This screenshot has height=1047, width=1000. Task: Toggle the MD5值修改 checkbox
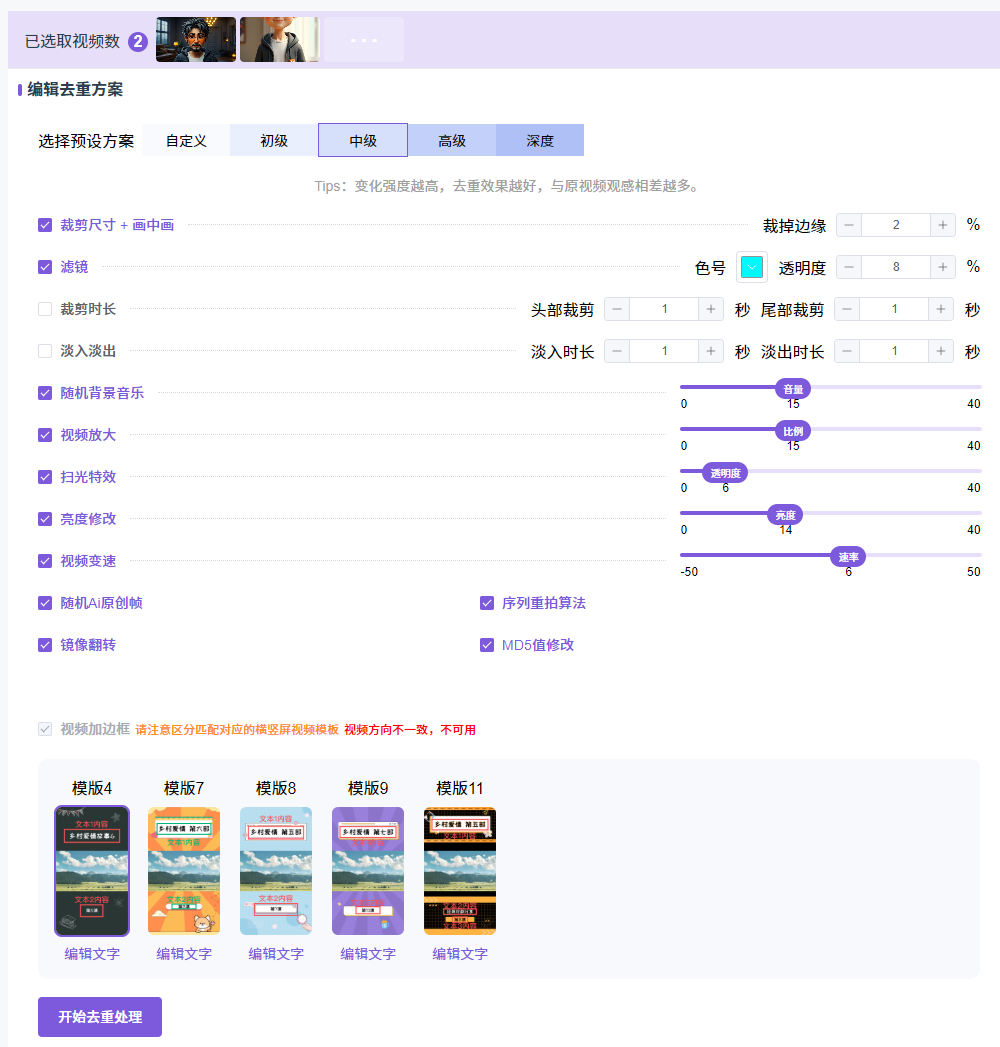pyautogui.click(x=487, y=645)
